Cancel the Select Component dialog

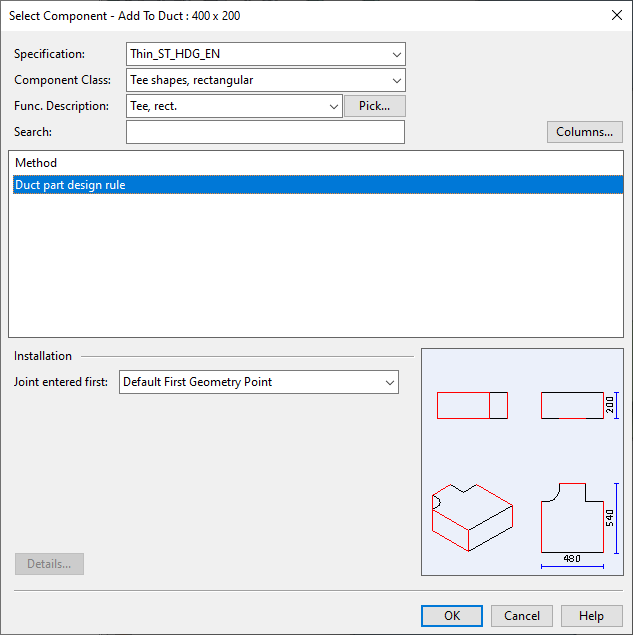pos(522,616)
